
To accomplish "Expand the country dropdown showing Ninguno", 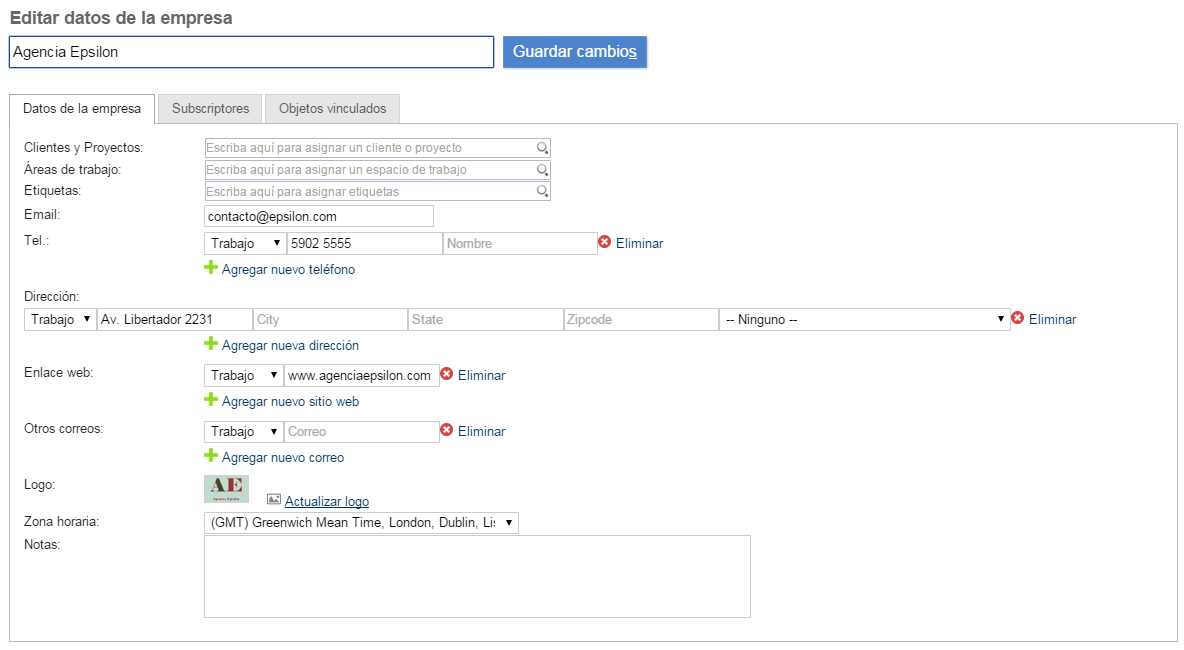I will click(864, 319).
